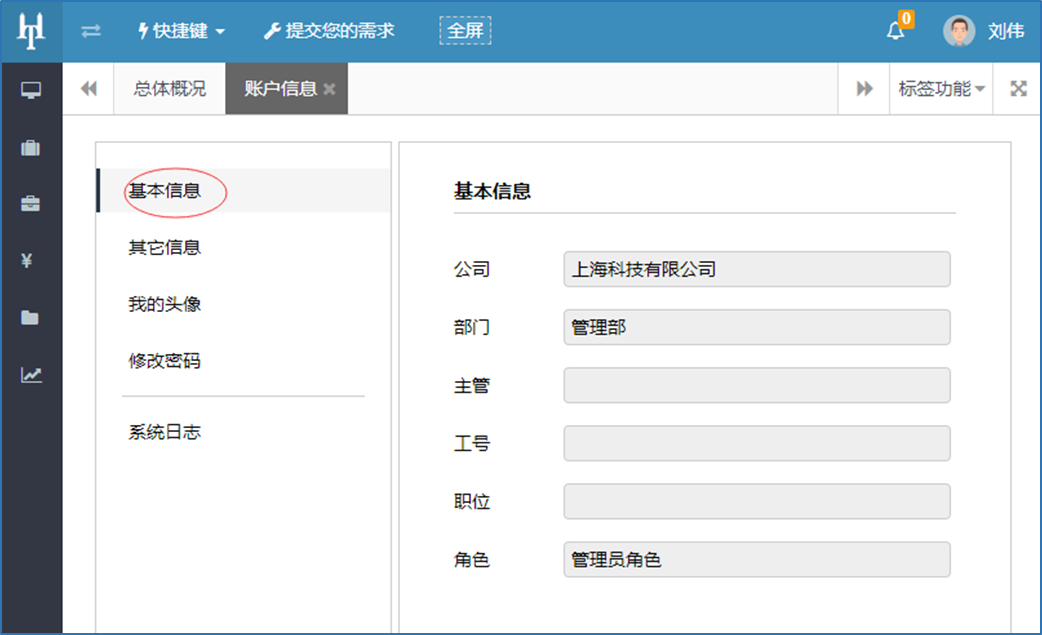Click the 公司 input field
This screenshot has height=635, width=1042.
click(757, 269)
